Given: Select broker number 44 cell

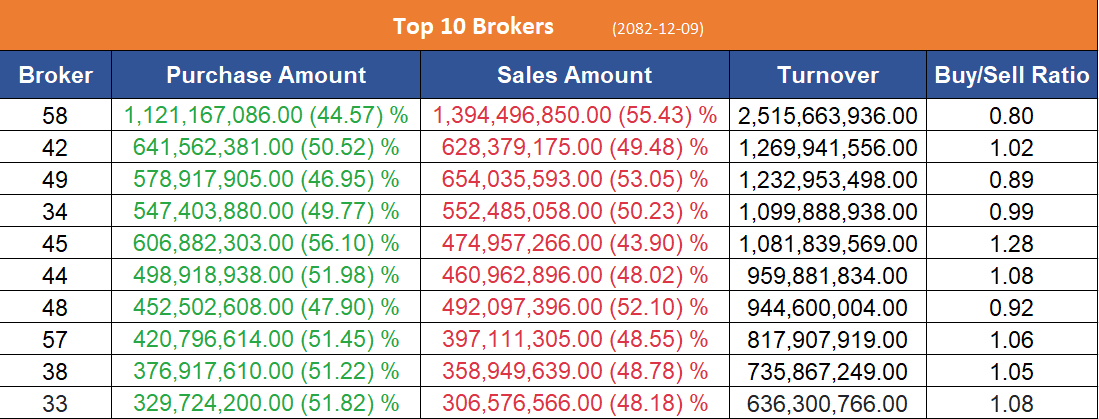Looking at the screenshot, I should [56, 277].
